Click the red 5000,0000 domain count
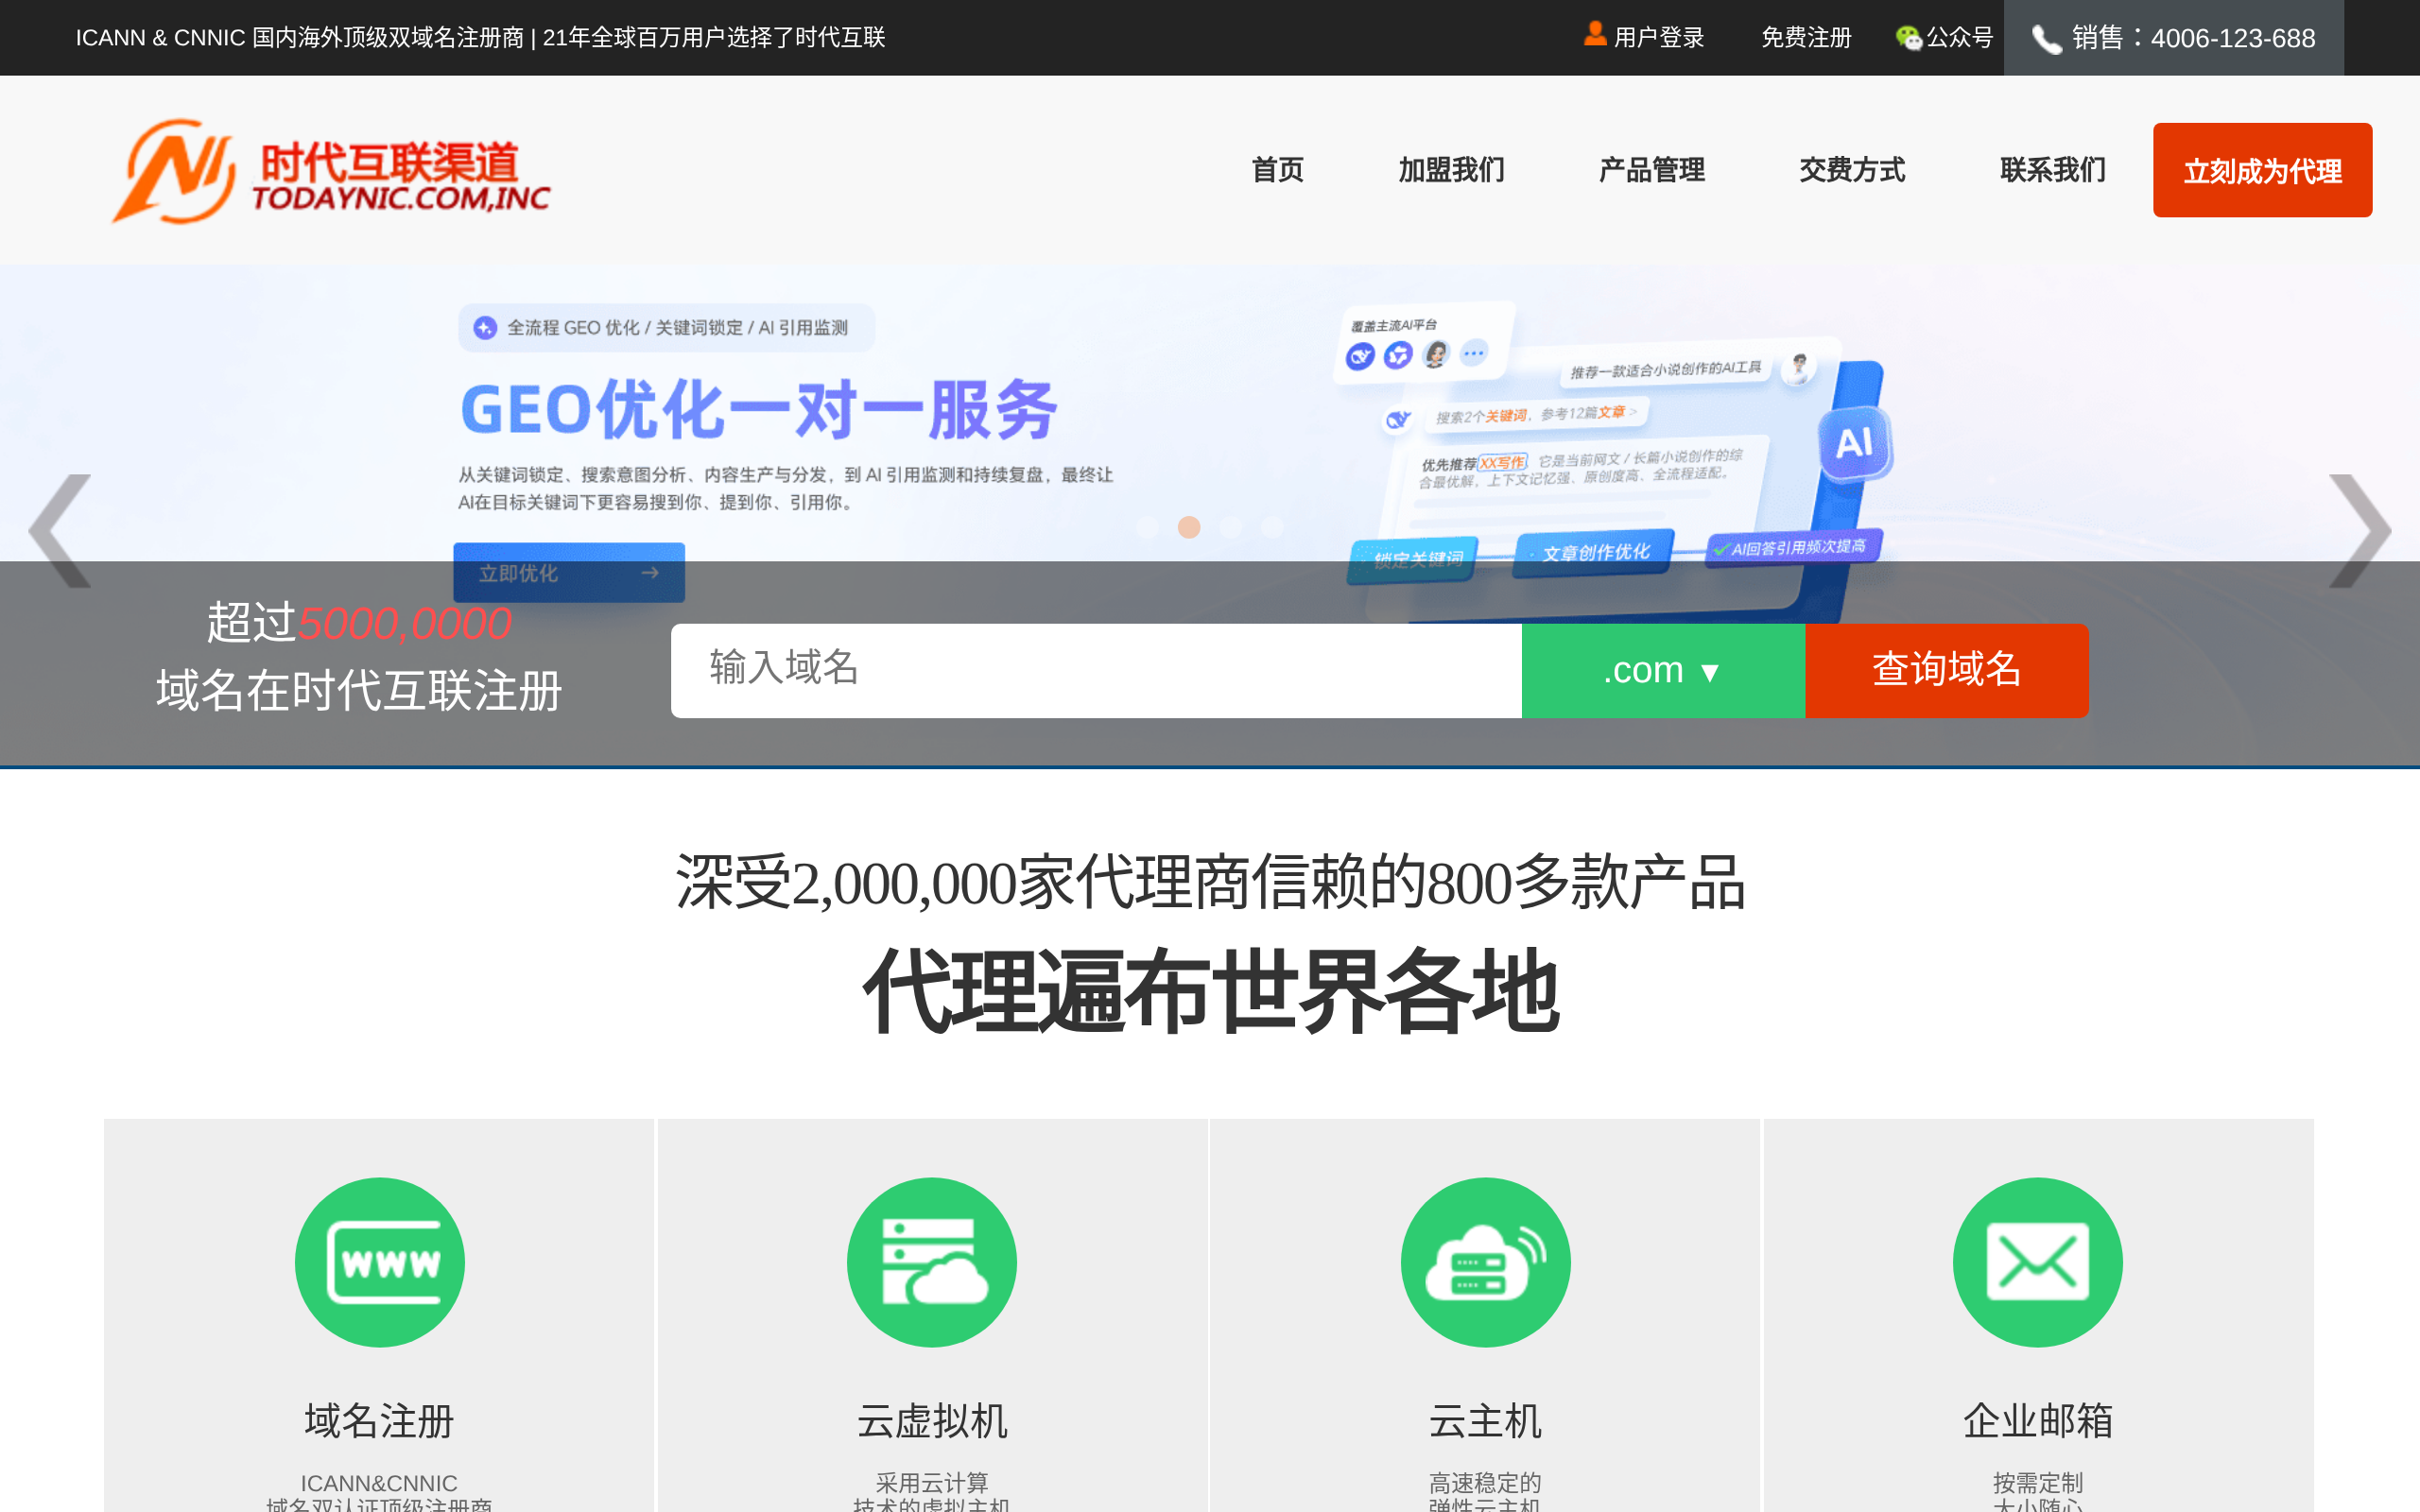Viewport: 2420px width, 1512px height. (405, 624)
